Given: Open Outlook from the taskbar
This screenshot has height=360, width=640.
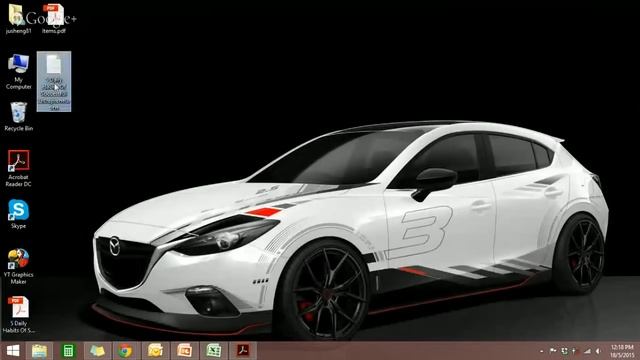Looking at the screenshot, I should (x=155, y=351).
